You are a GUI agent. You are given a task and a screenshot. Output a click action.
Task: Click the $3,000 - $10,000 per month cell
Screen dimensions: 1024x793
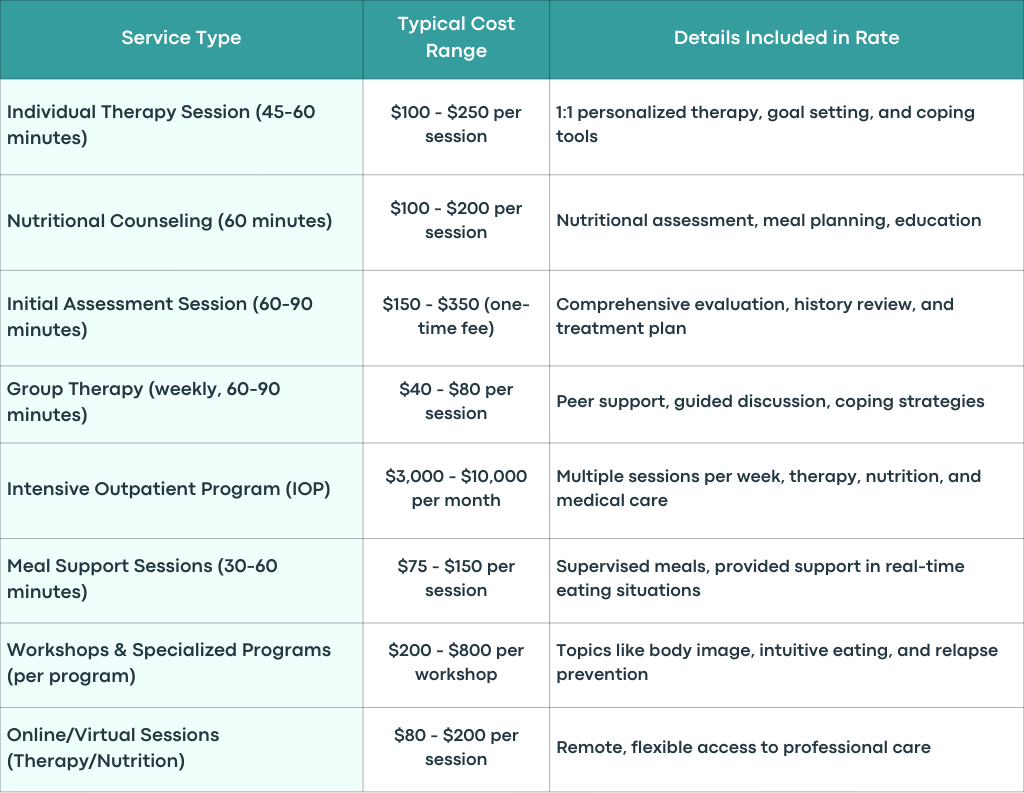click(456, 491)
